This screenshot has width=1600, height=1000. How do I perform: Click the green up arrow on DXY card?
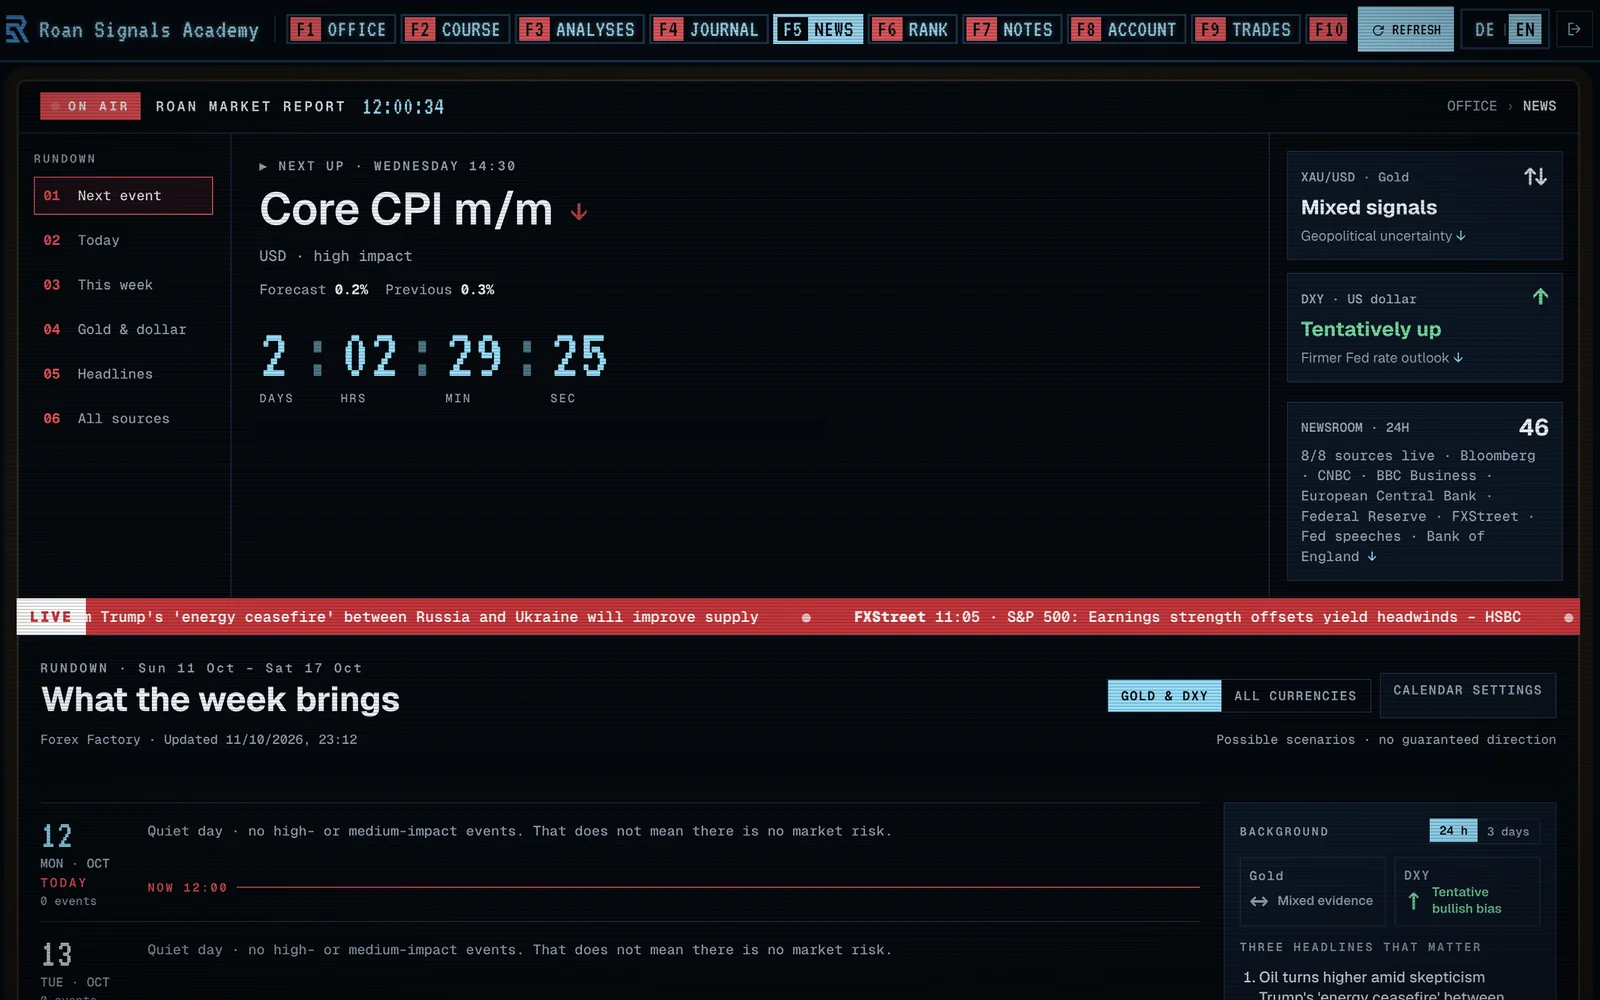1540,297
